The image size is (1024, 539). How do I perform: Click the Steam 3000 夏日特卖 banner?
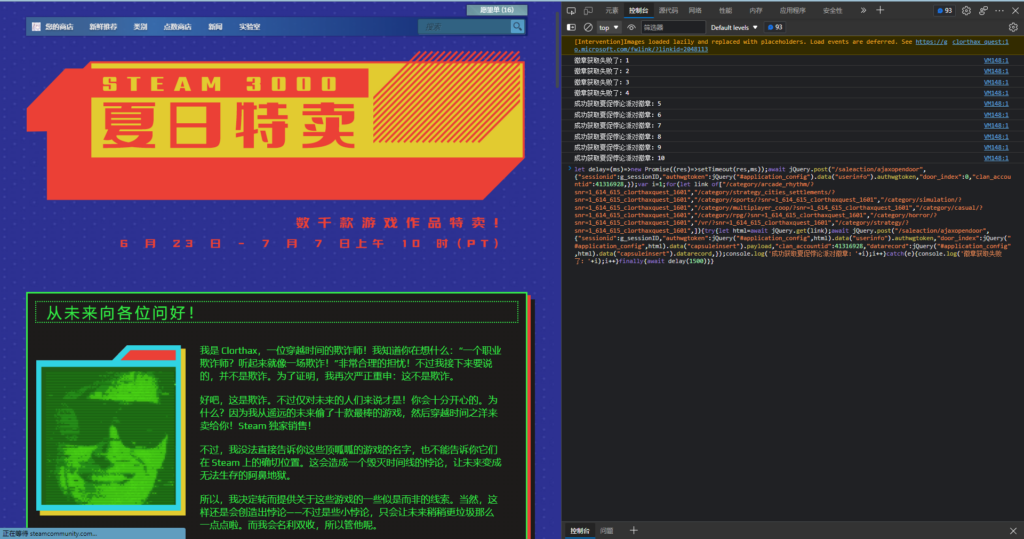[x=276, y=125]
